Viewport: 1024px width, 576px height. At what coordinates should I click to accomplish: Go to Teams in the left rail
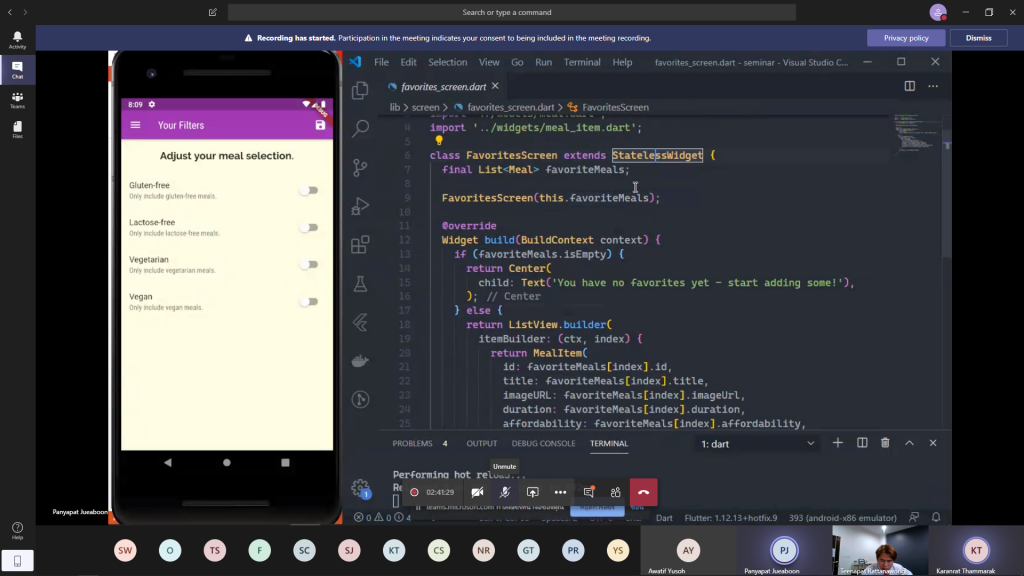[x=17, y=100]
